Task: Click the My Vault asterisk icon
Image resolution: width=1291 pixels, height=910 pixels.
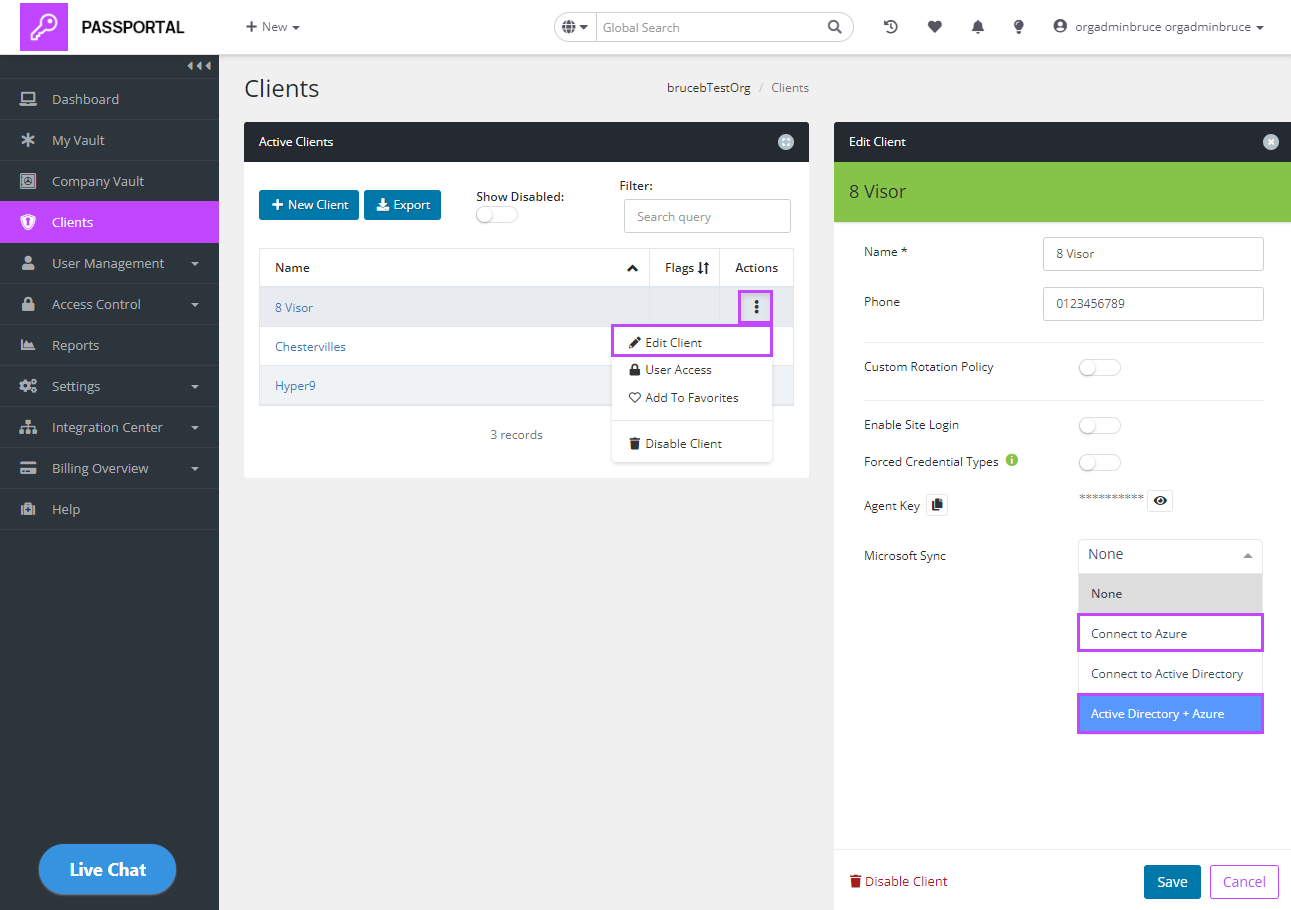Action: (x=28, y=140)
